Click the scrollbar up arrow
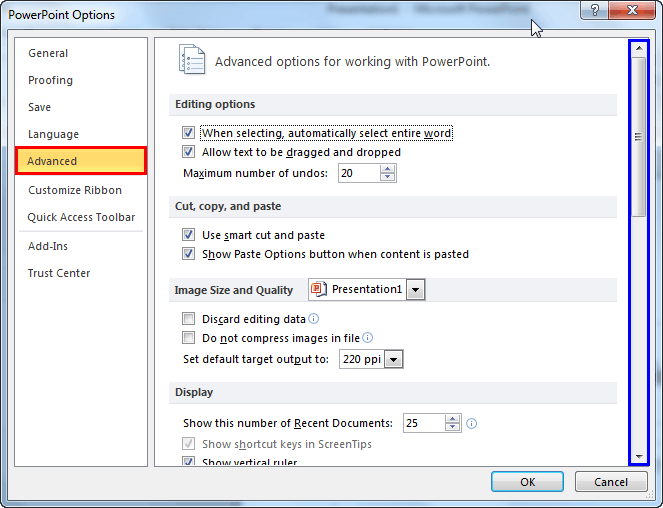Screen dimensions: 663x508 639,48
